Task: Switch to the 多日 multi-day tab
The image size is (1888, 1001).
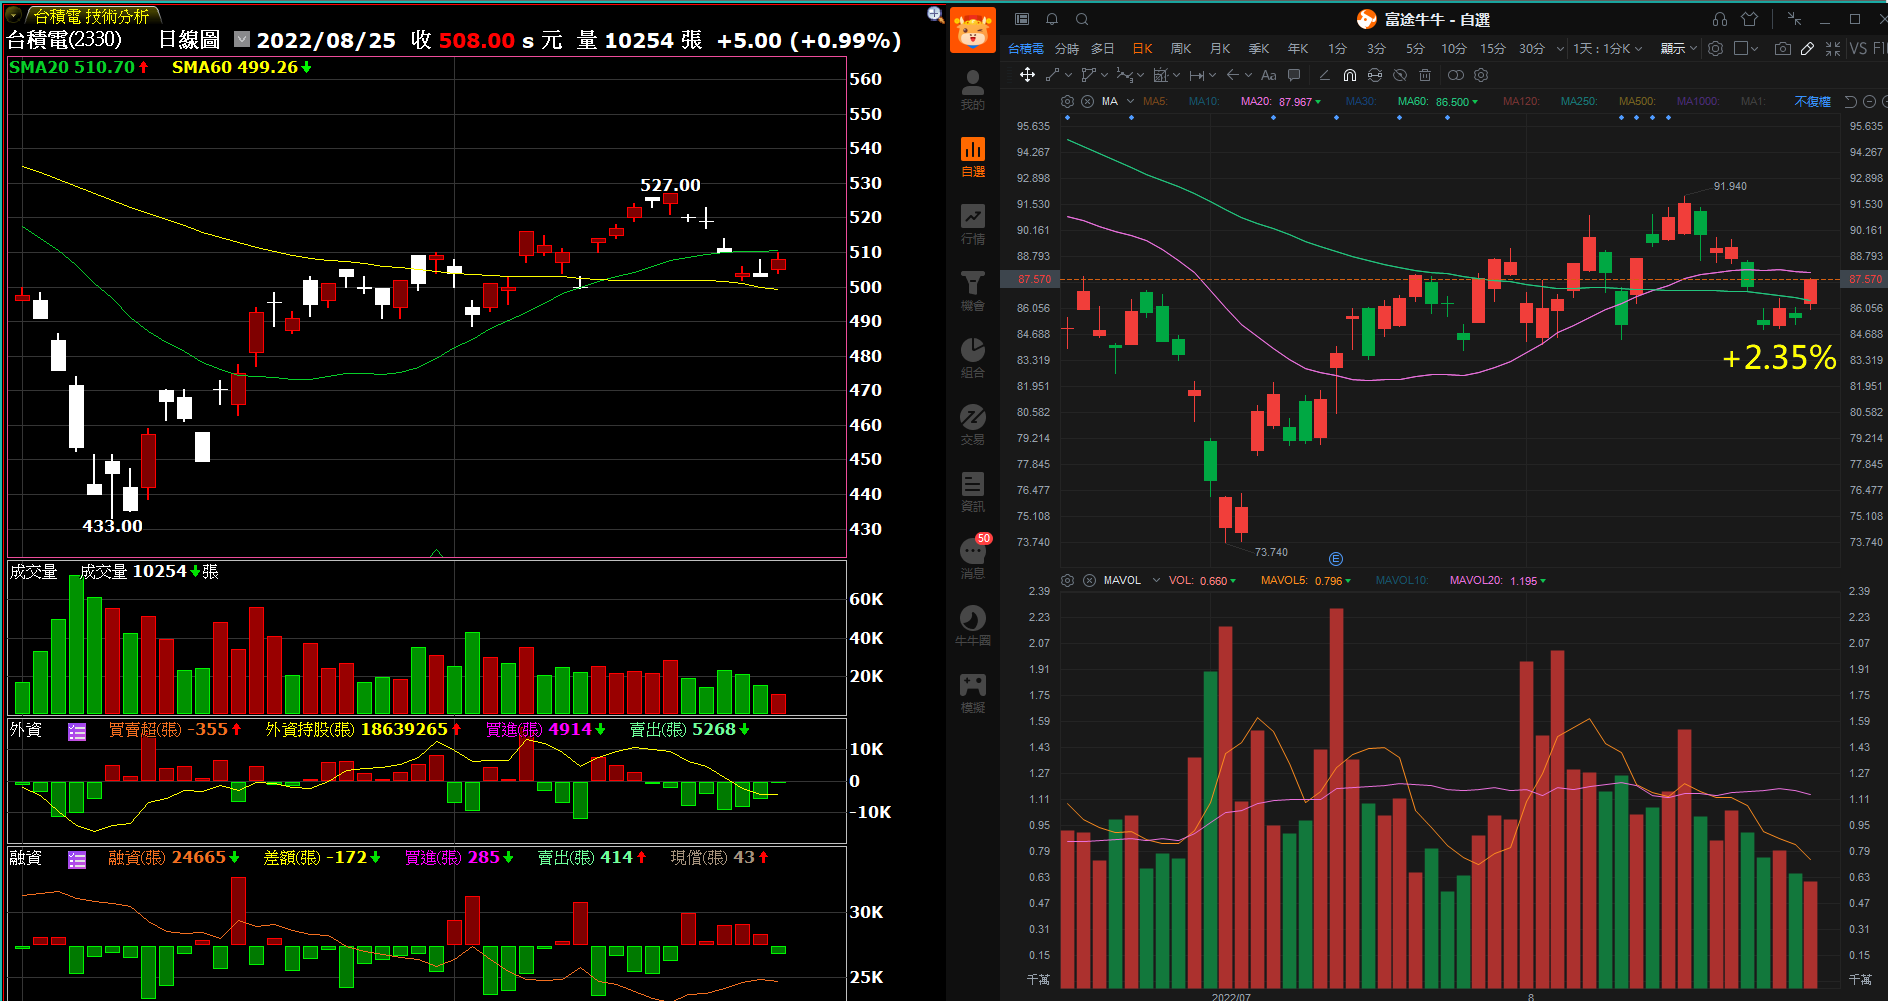Action: coord(1102,48)
